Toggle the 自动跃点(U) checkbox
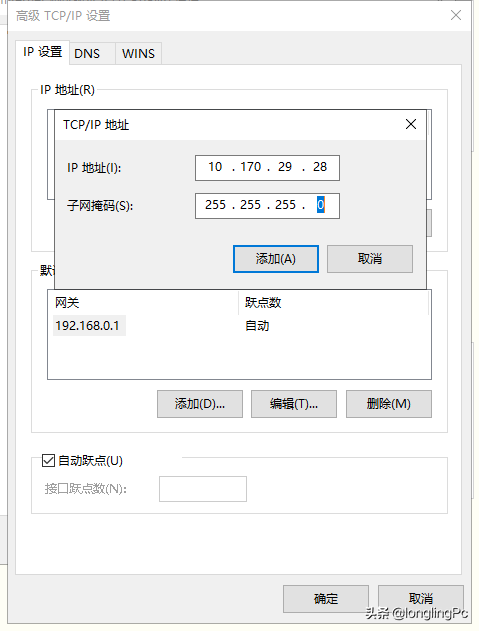Image resolution: width=479 pixels, height=631 pixels. click(x=48, y=460)
